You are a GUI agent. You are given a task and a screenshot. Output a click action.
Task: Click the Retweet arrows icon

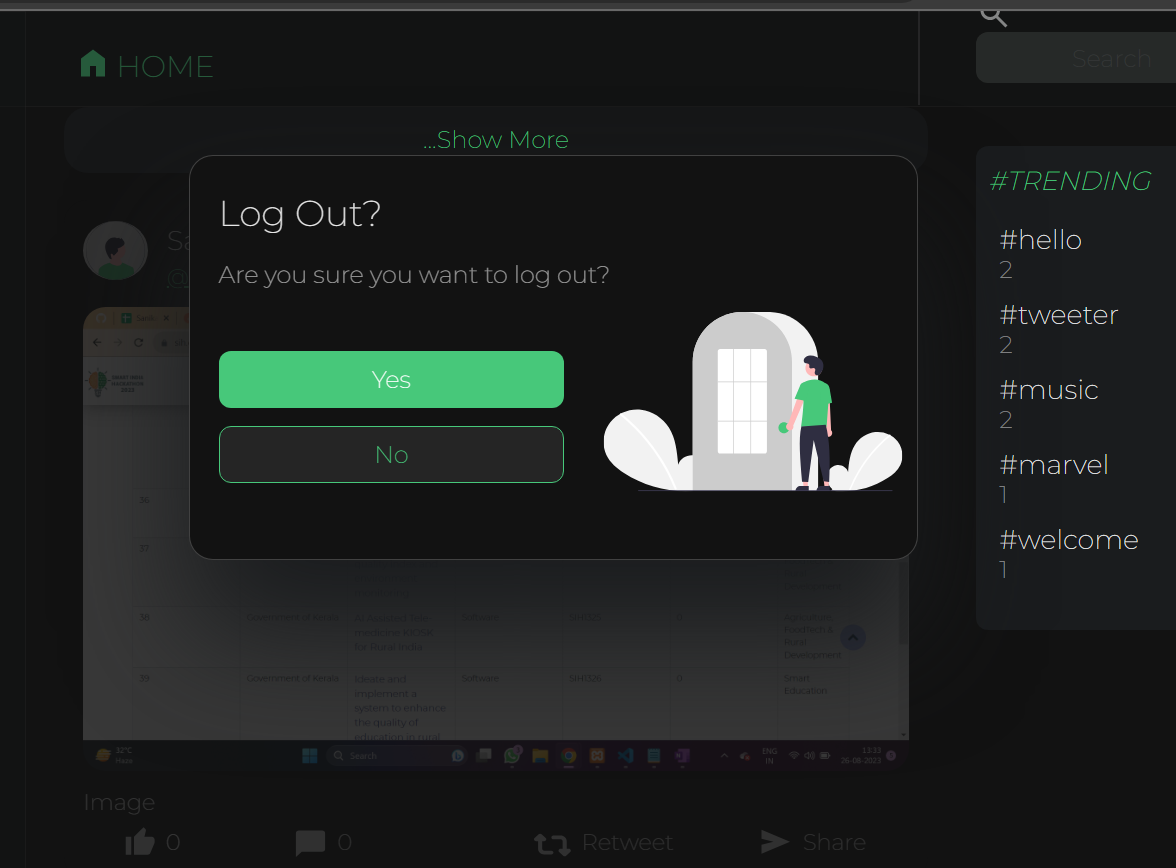[551, 843]
